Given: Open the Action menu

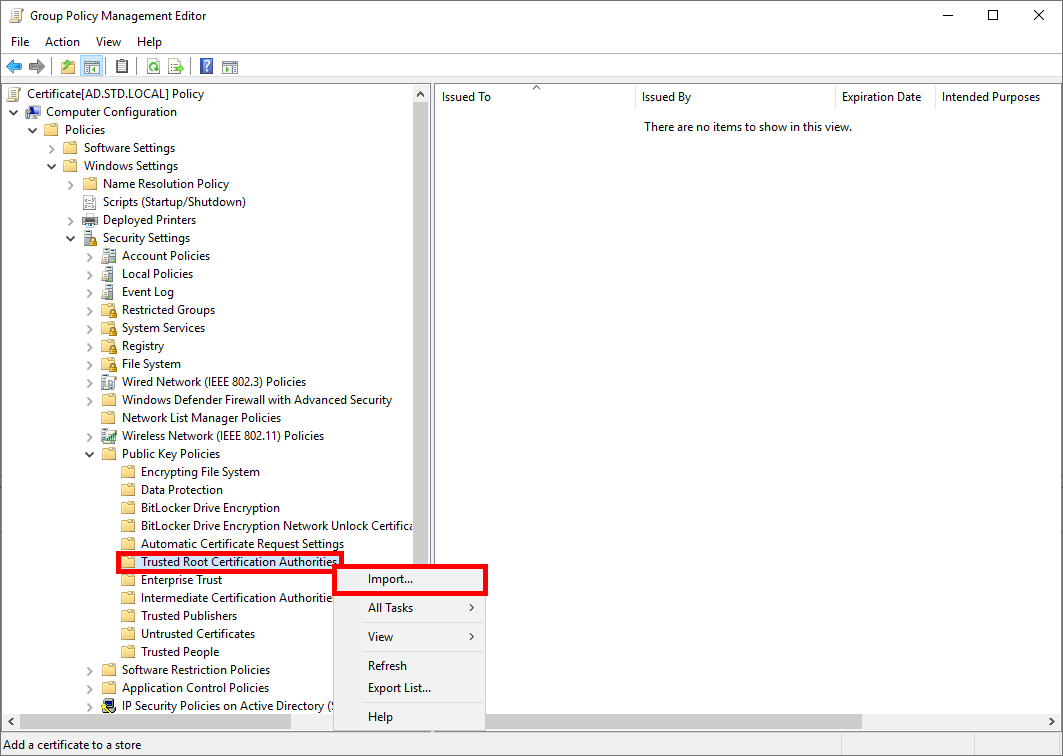Looking at the screenshot, I should tap(62, 42).
